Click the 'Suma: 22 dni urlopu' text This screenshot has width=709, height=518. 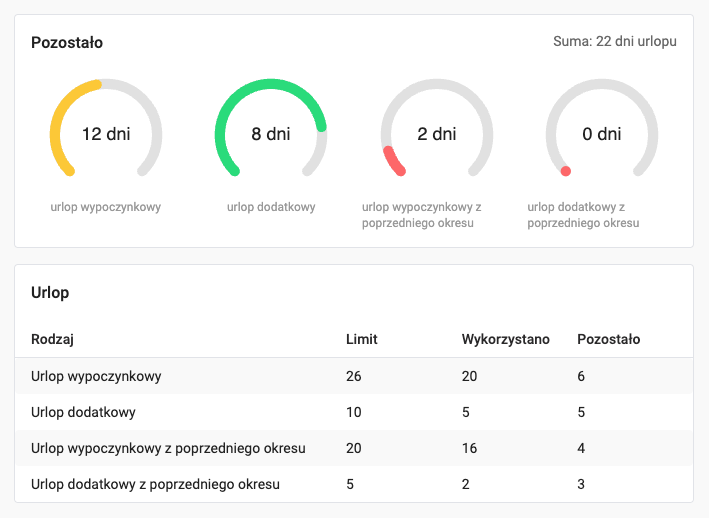(614, 42)
